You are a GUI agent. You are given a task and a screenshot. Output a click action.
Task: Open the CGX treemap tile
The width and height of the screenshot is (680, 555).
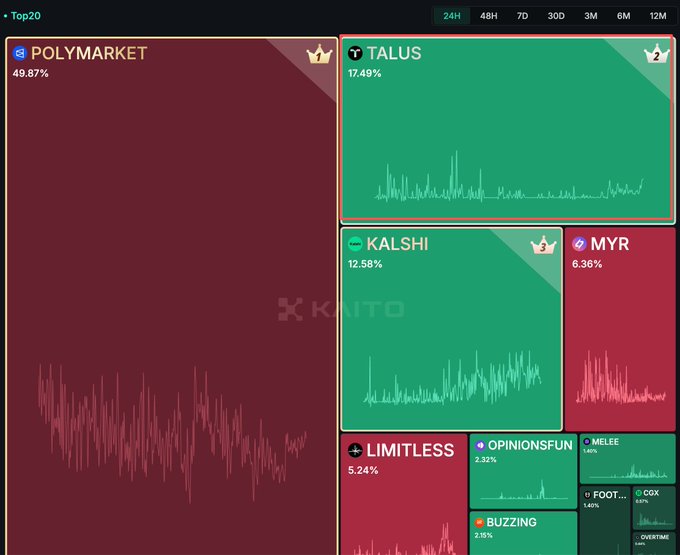coord(652,499)
